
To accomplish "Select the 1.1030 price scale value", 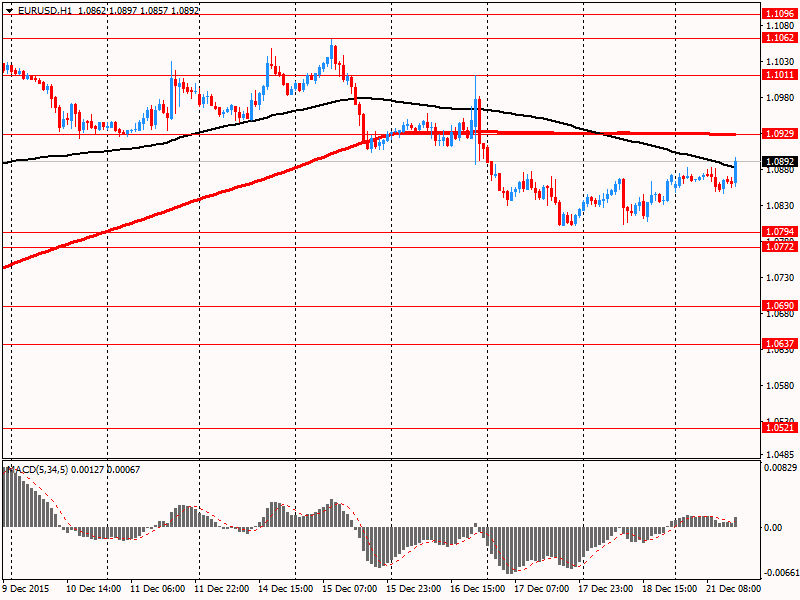I will coord(780,61).
